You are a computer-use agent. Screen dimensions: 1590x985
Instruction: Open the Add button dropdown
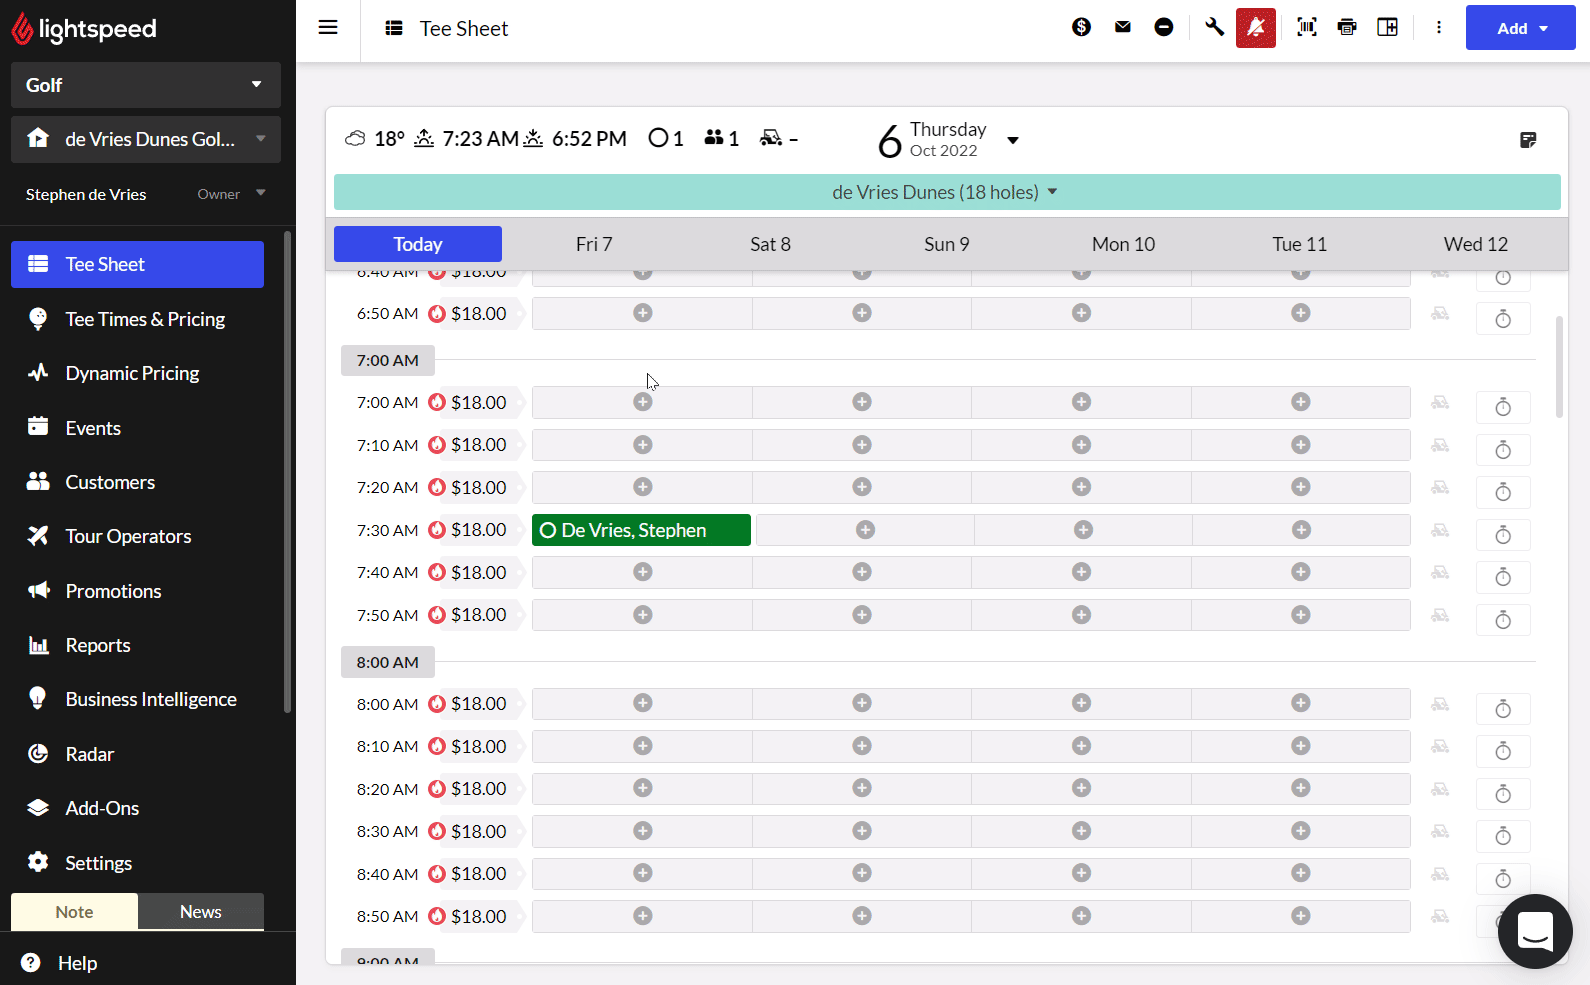coord(1521,28)
